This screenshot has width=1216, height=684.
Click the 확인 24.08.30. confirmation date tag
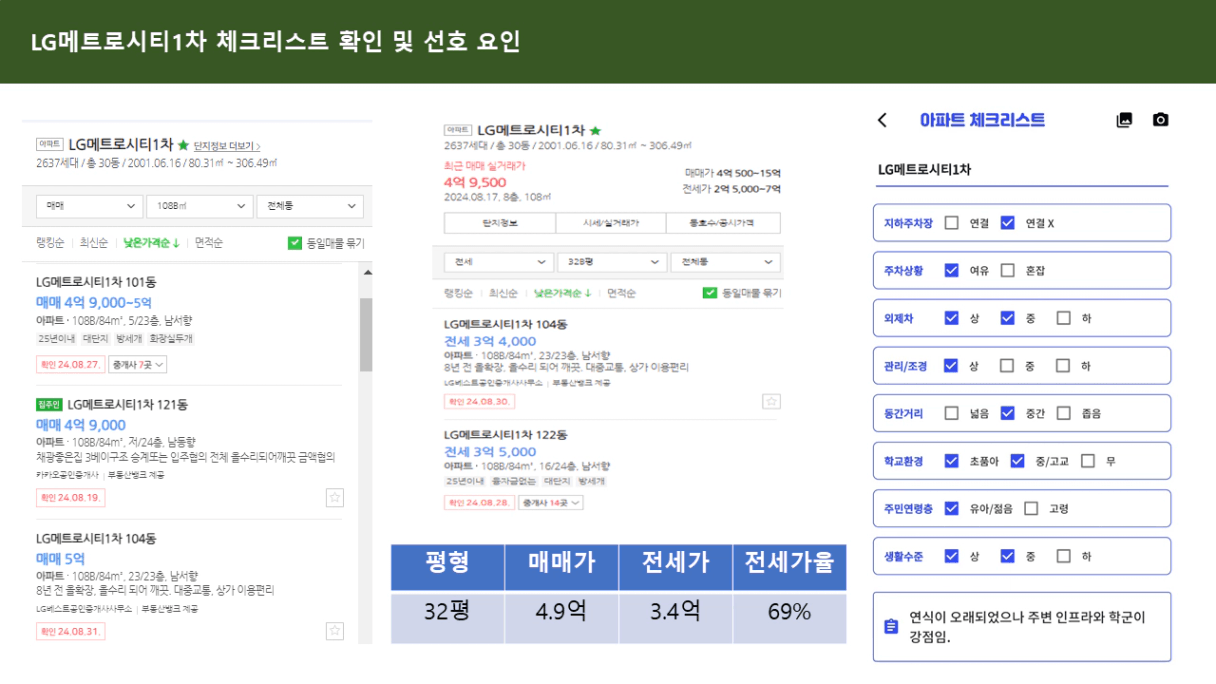click(478, 401)
